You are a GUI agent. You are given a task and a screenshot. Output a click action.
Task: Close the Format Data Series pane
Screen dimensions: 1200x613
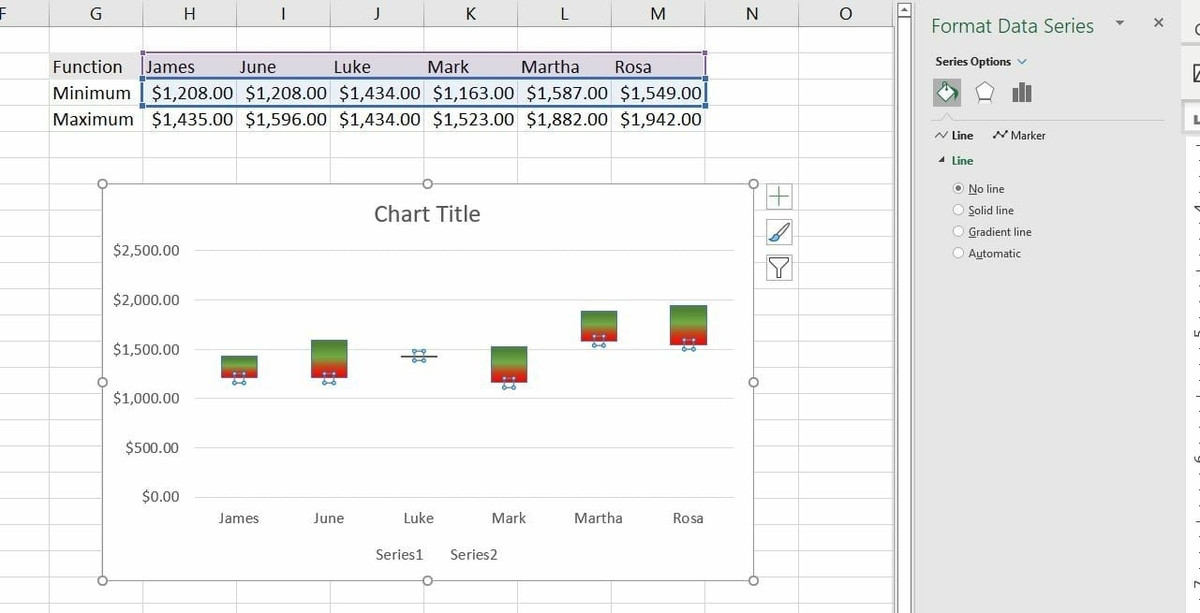tap(1157, 21)
